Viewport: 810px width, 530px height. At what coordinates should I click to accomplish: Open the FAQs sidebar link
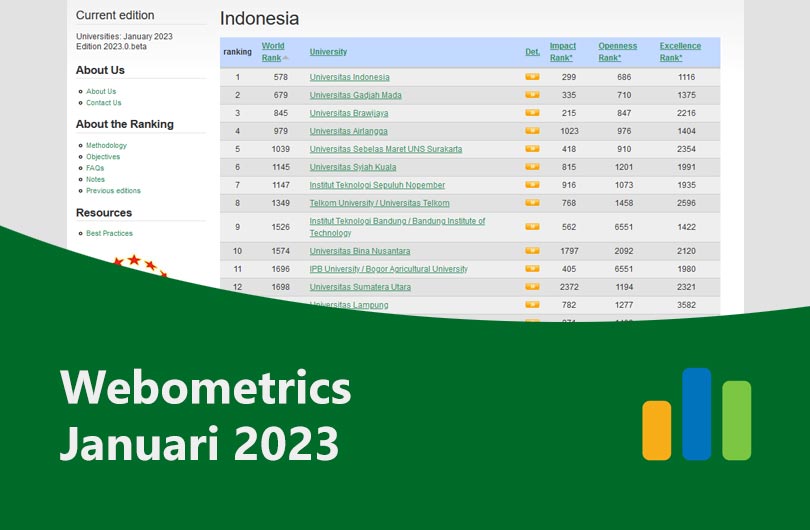[95, 168]
